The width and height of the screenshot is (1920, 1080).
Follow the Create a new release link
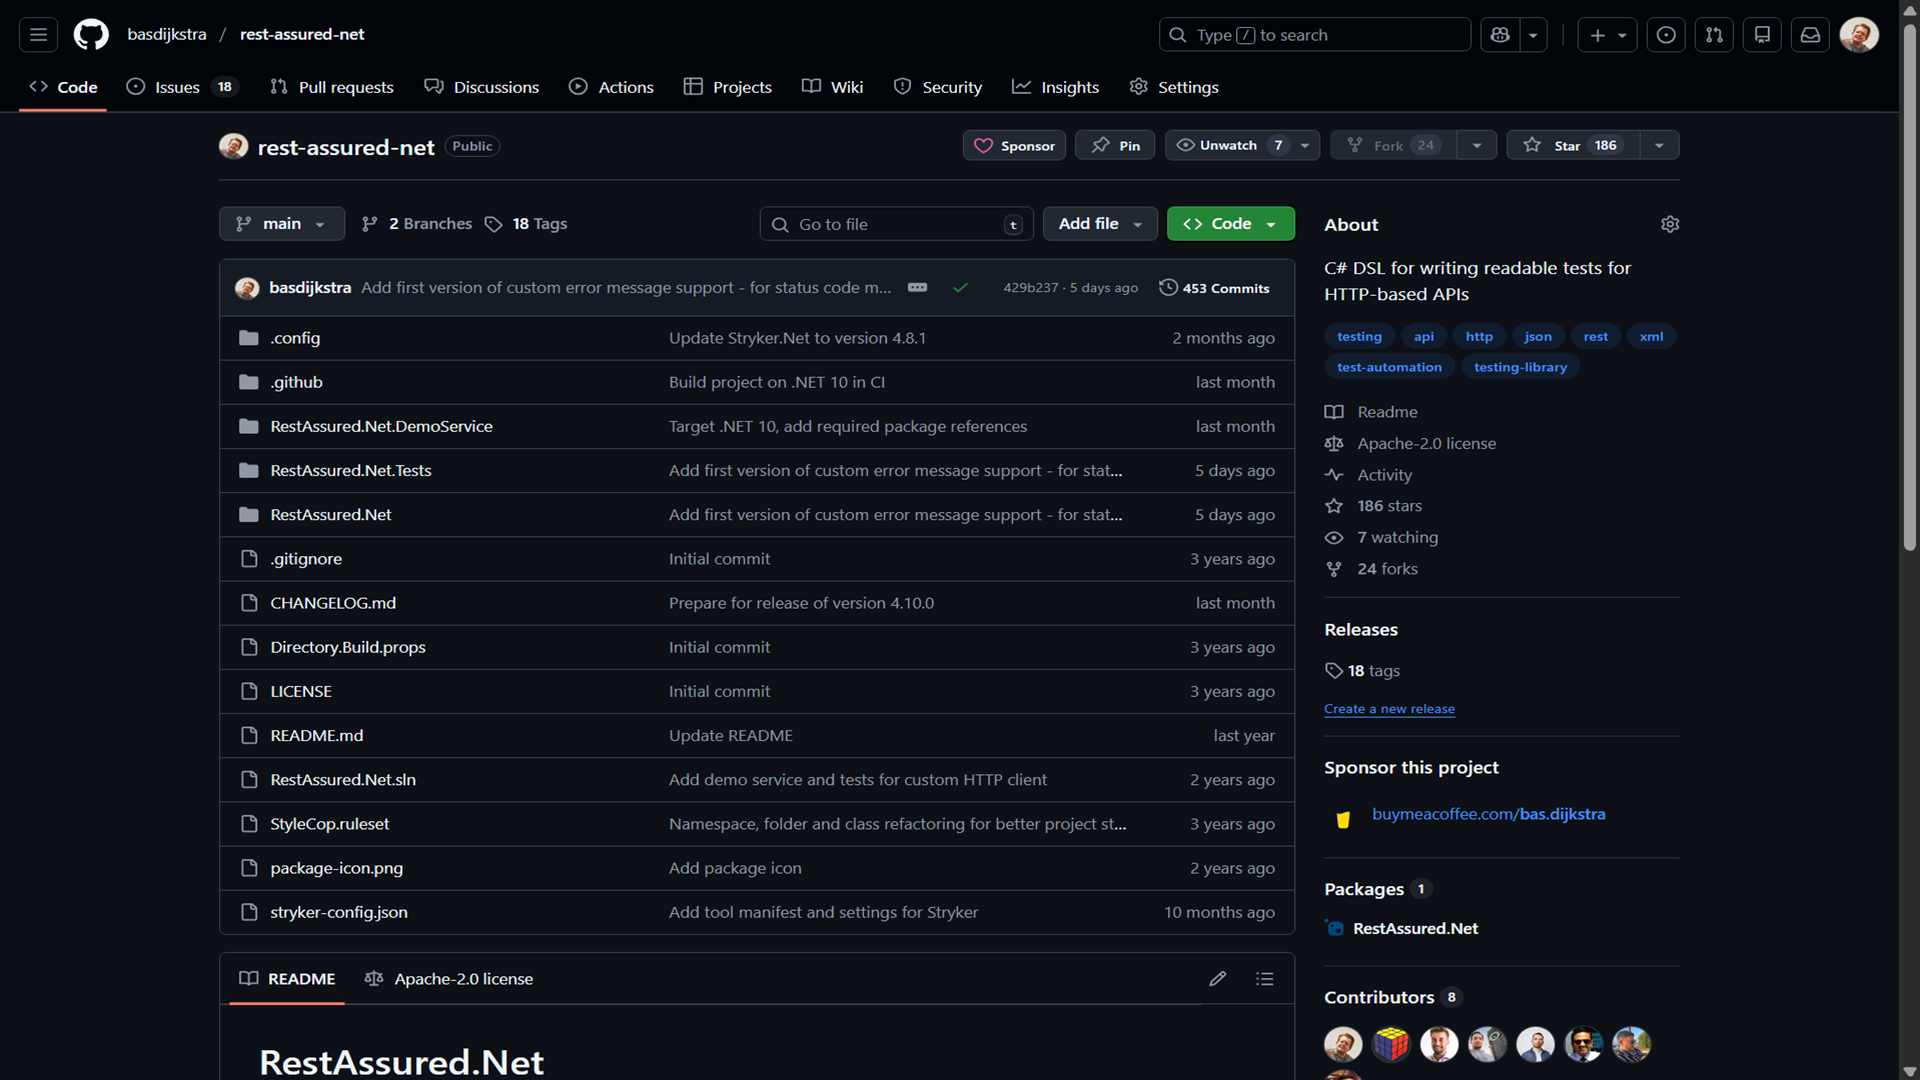1389,708
